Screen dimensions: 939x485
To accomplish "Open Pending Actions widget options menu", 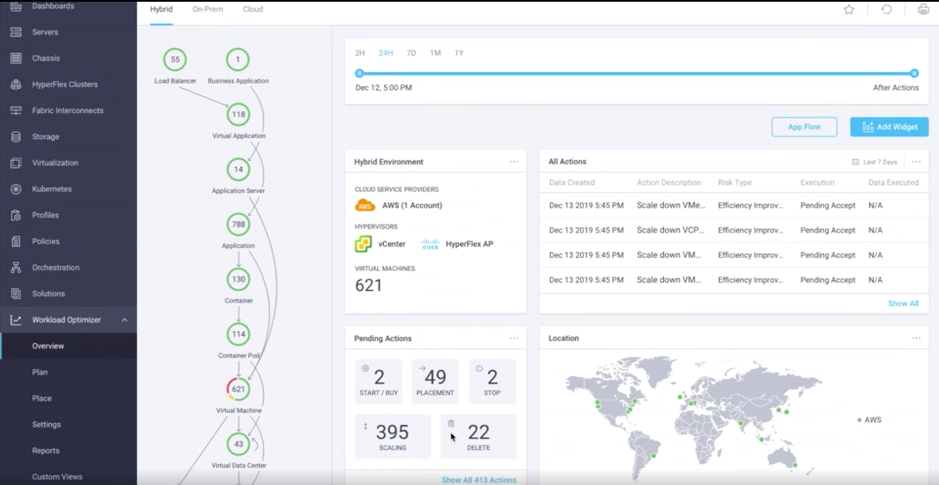I will coord(514,338).
